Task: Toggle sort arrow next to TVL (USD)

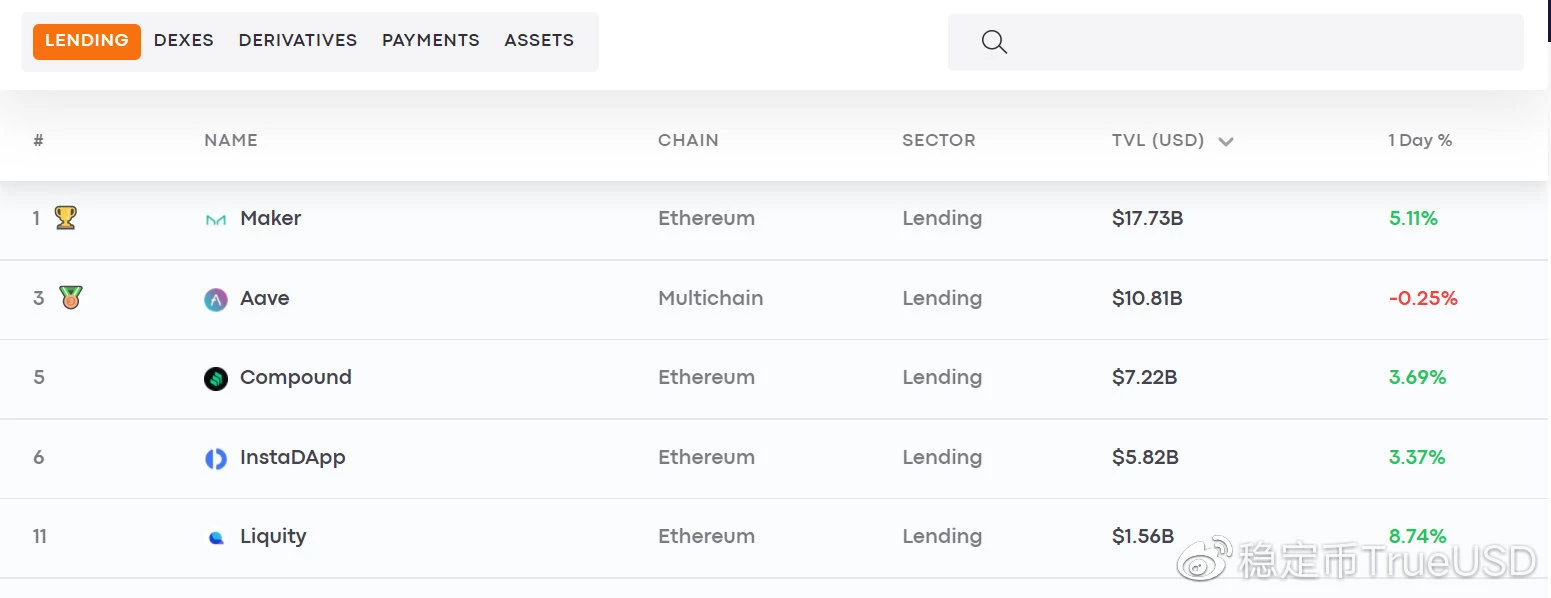Action: (1226, 141)
